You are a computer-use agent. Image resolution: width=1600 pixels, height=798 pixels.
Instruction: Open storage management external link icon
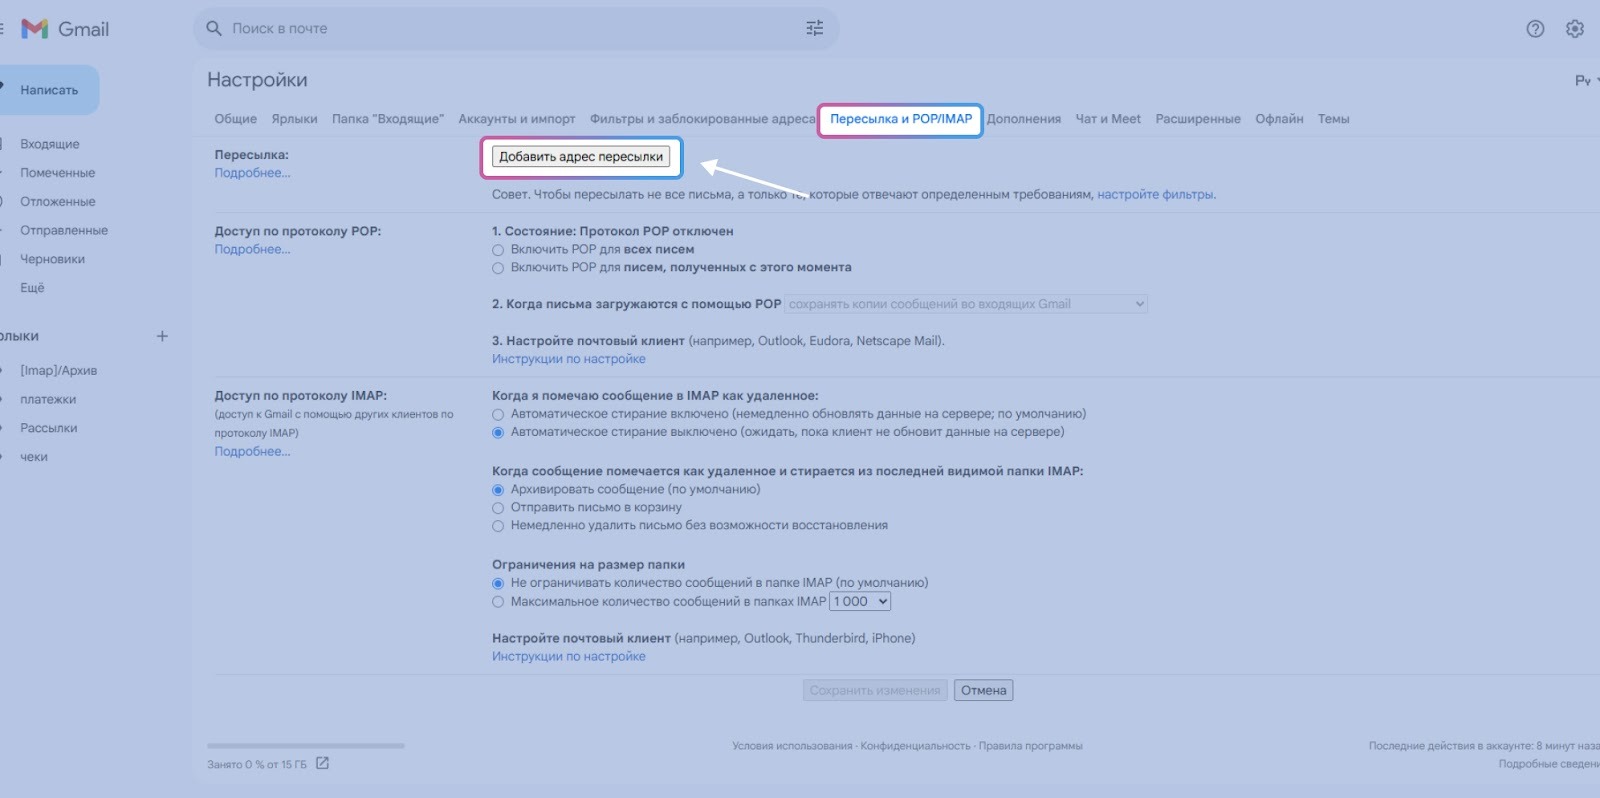click(x=322, y=763)
